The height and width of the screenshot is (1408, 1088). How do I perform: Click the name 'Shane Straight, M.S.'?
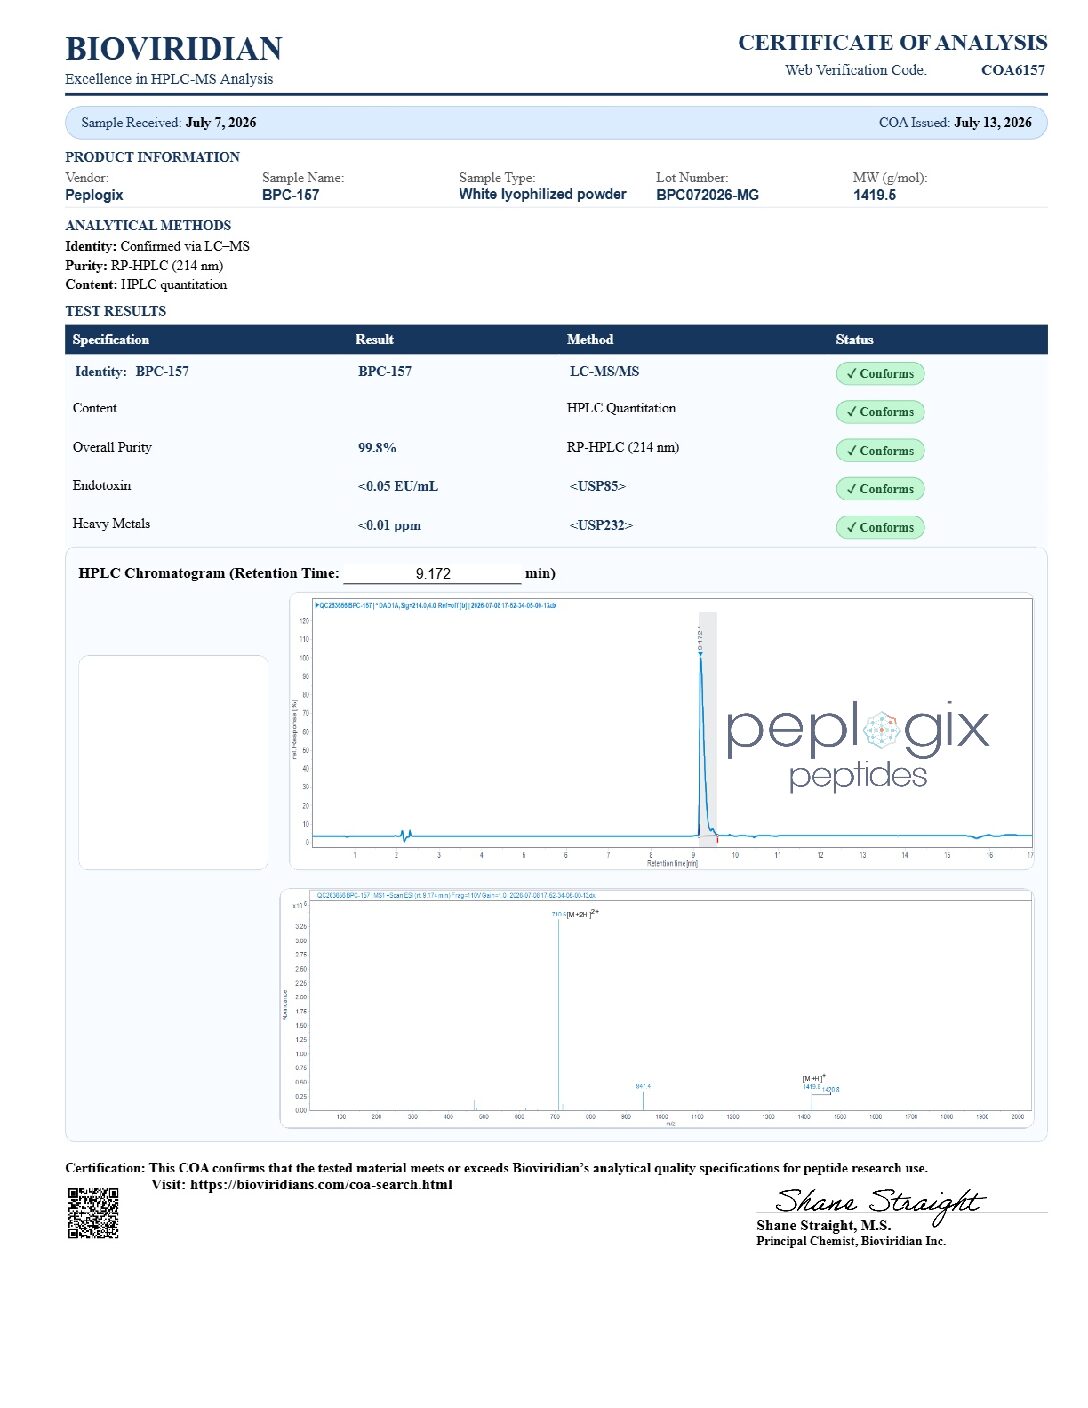click(824, 1225)
